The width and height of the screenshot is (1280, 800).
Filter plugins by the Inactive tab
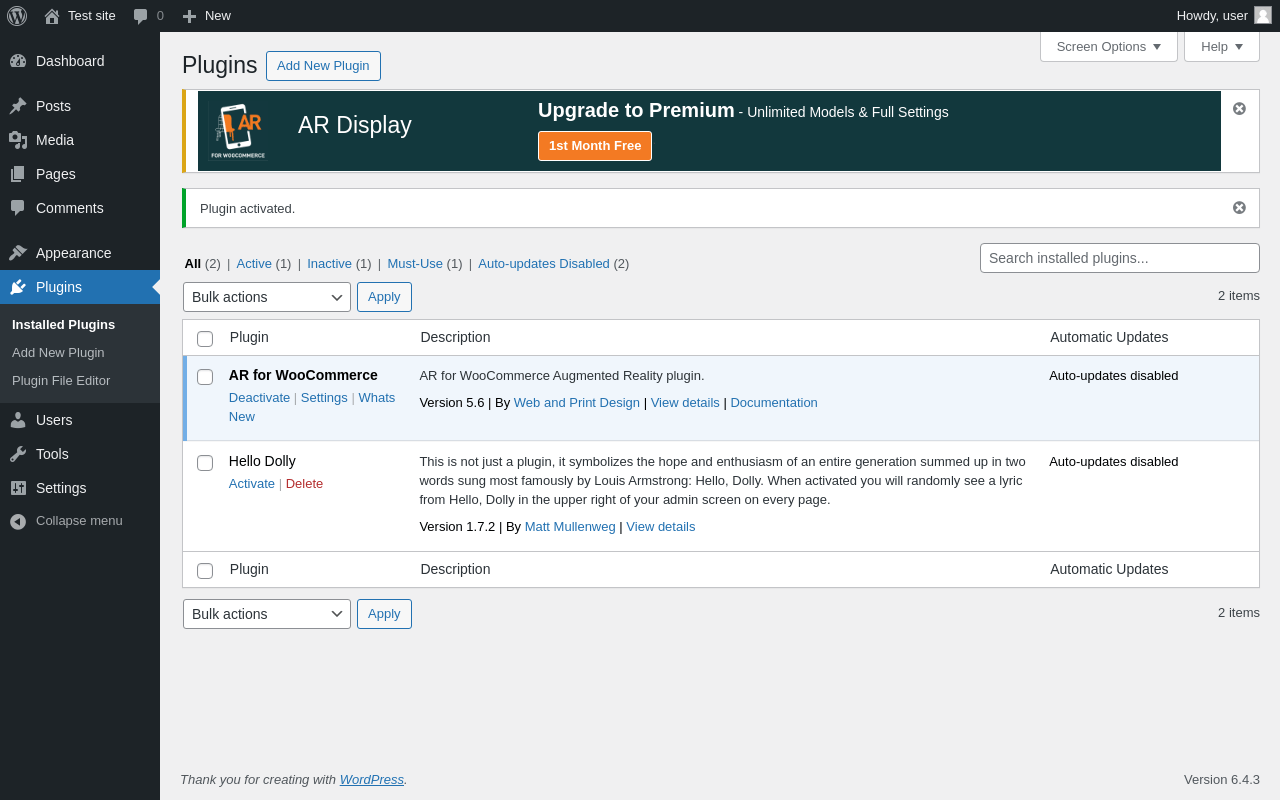click(x=329, y=264)
